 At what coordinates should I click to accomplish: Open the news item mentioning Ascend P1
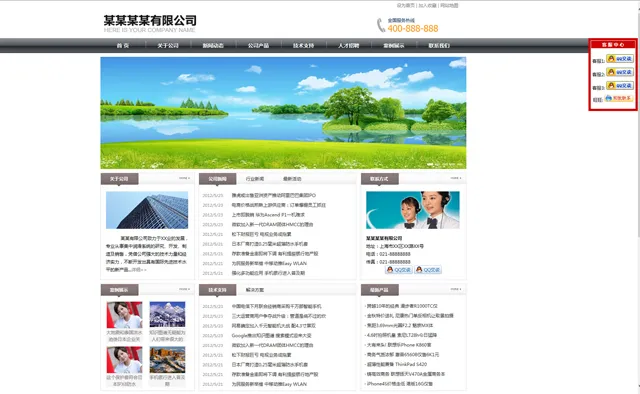coord(268,215)
